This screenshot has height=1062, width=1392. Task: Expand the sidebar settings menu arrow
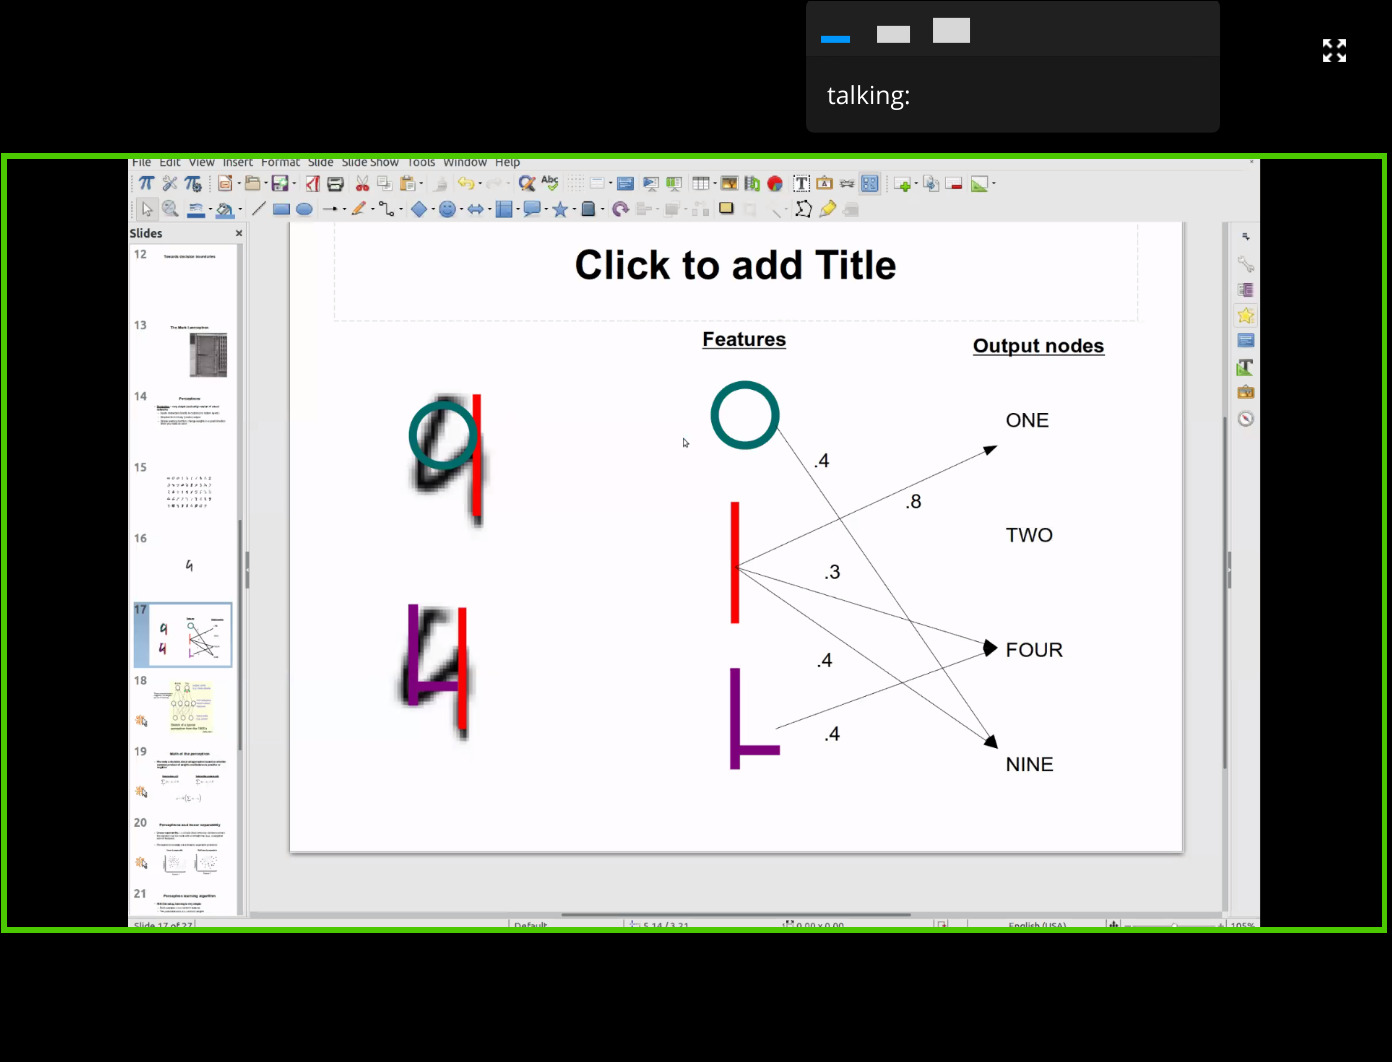coord(1245,237)
